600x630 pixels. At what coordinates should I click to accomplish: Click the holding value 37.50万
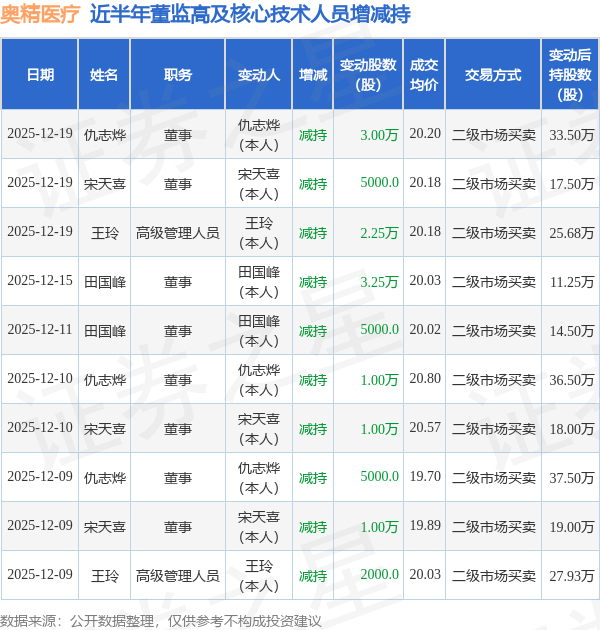pyautogui.click(x=571, y=478)
